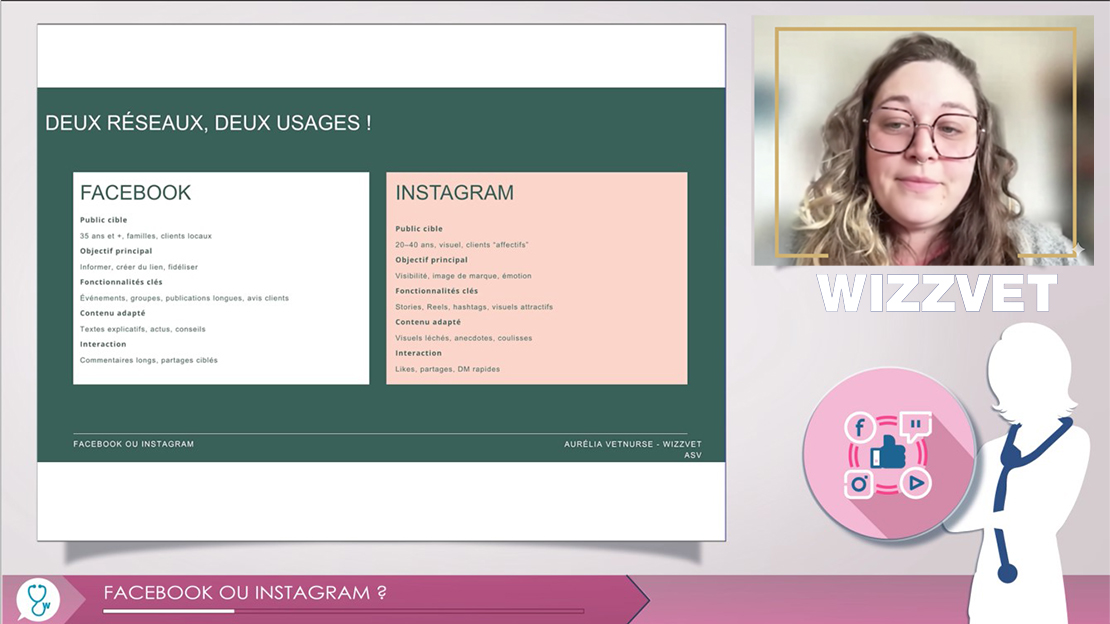The image size is (1110, 624).
Task: Click the stethoscope logo in bottom banner
Action: 38,599
